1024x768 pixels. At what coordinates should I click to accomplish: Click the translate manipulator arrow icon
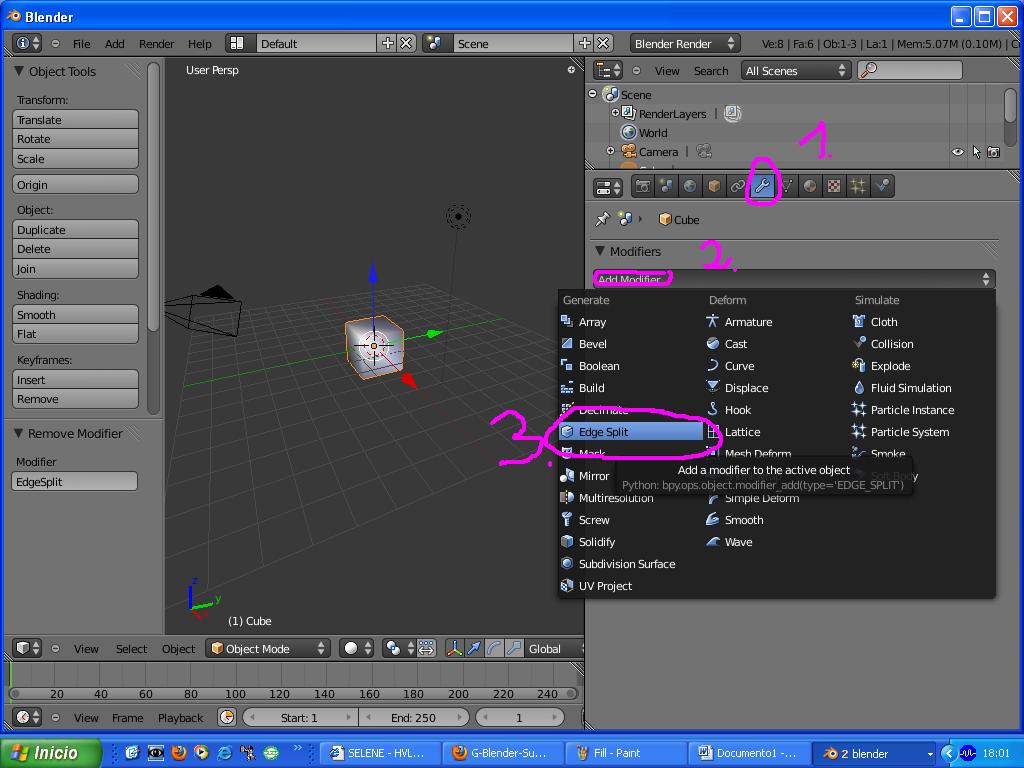(x=474, y=648)
